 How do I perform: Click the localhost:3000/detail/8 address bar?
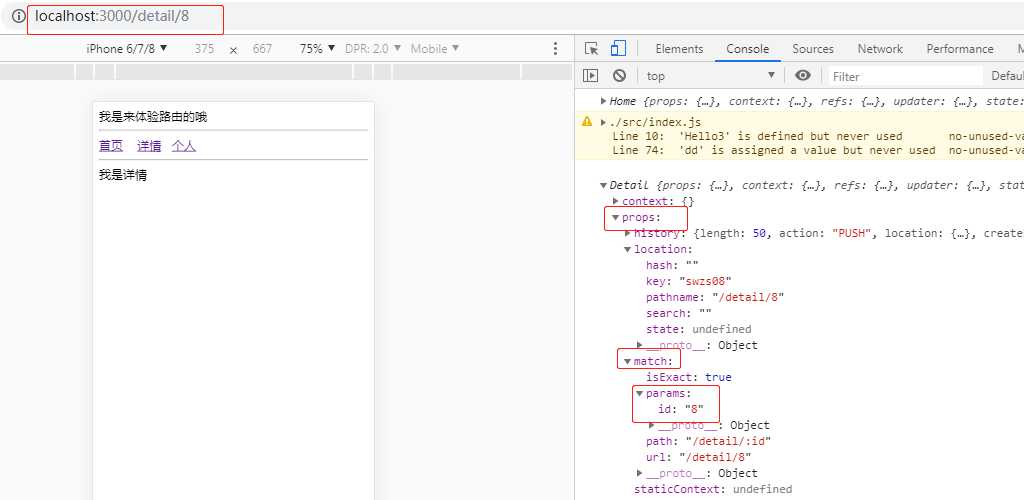click(112, 16)
